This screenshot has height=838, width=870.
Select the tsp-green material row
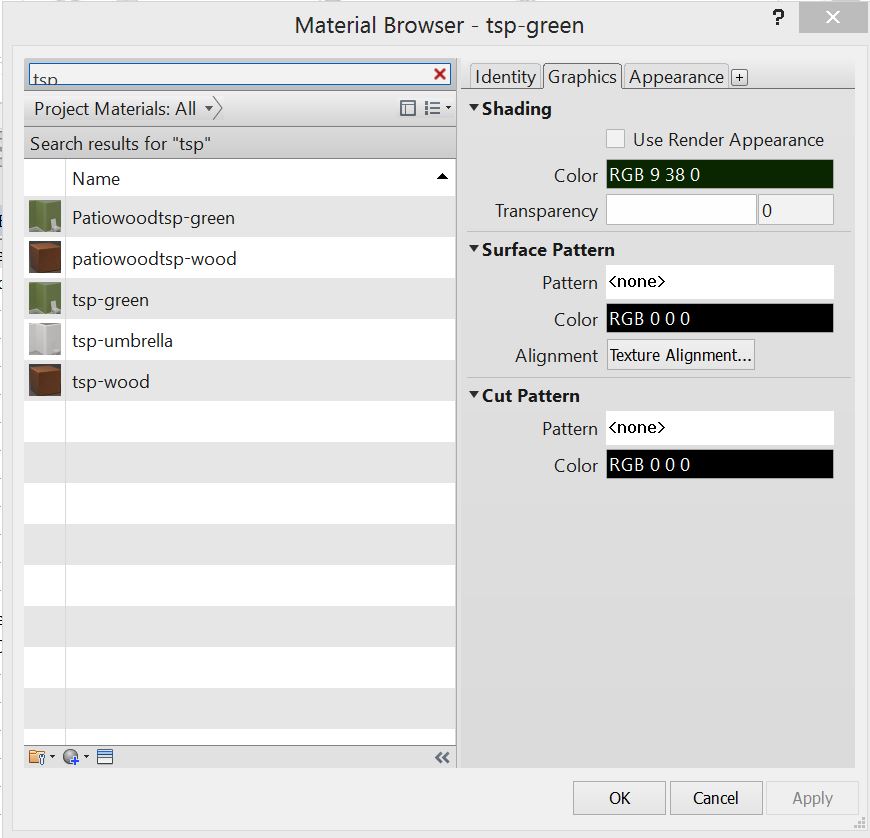pyautogui.click(x=240, y=299)
